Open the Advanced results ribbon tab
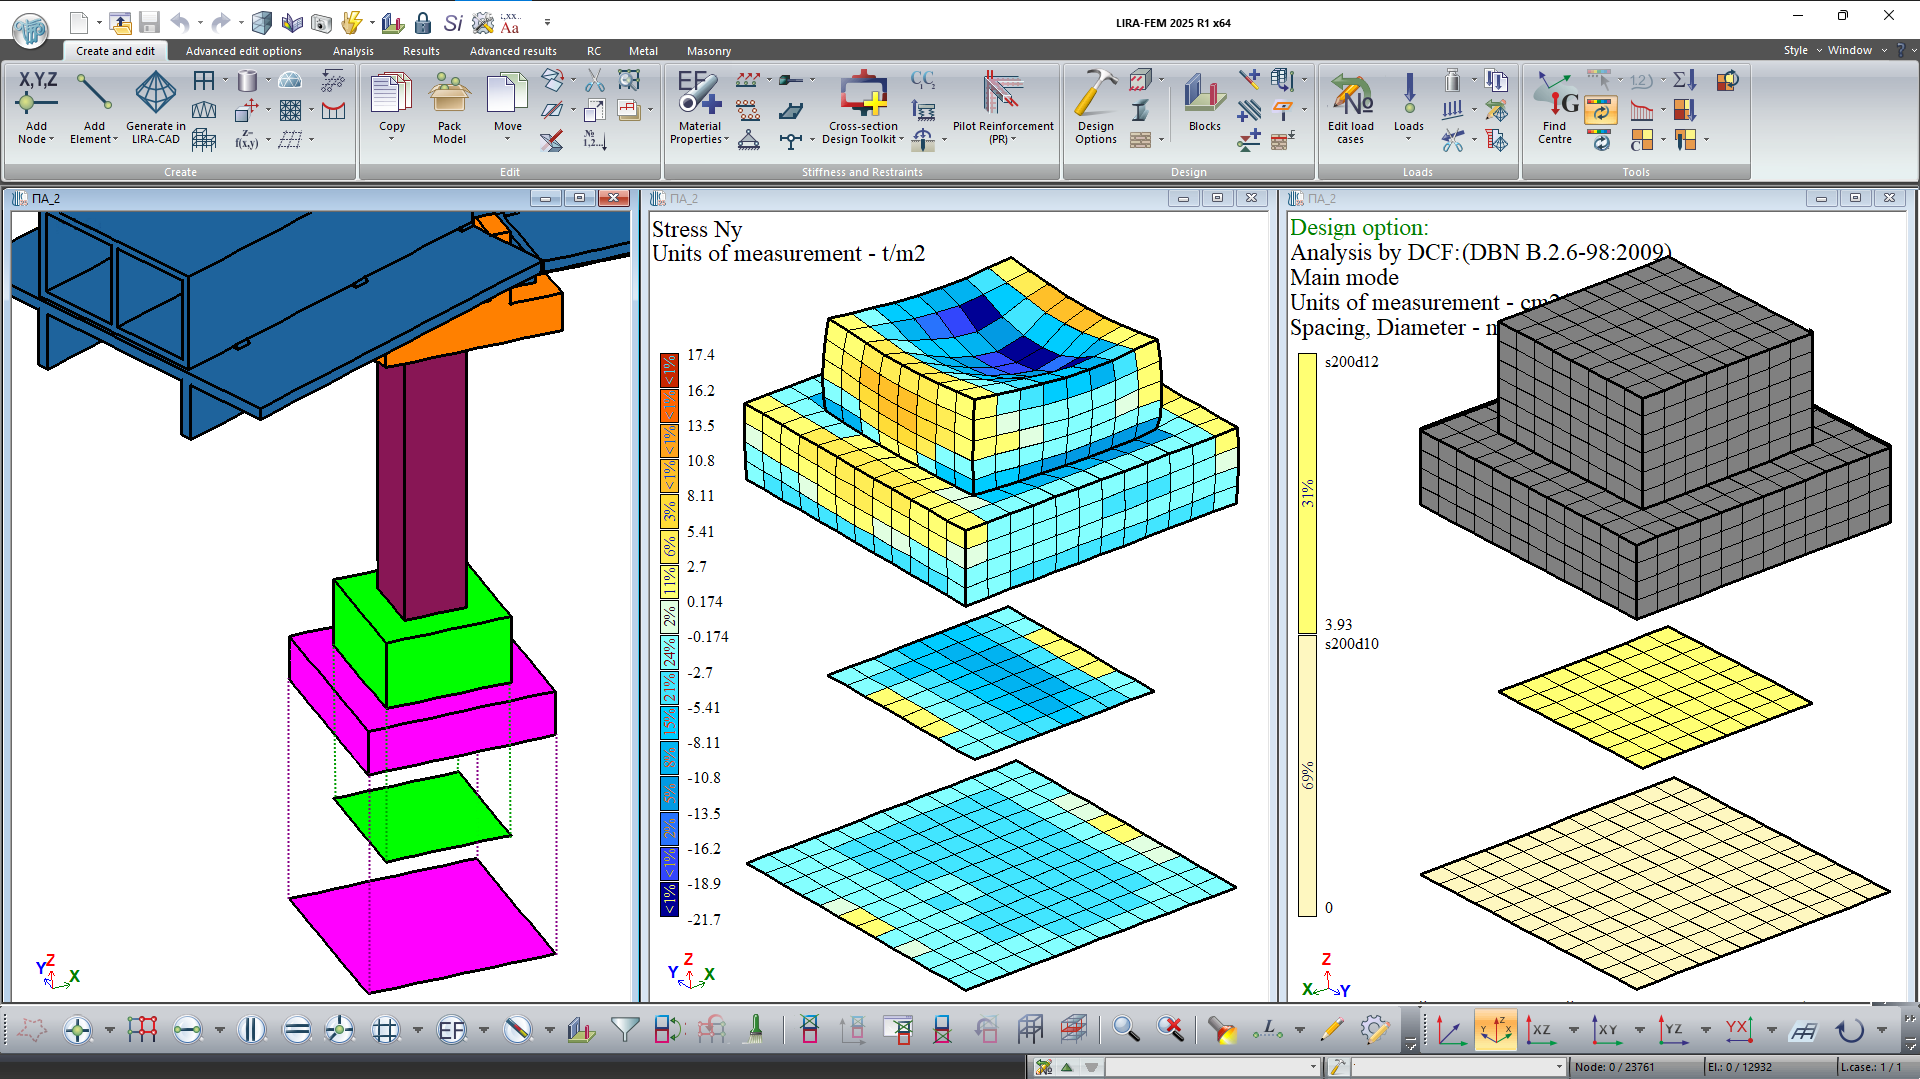This screenshot has width=1920, height=1079. 513,51
